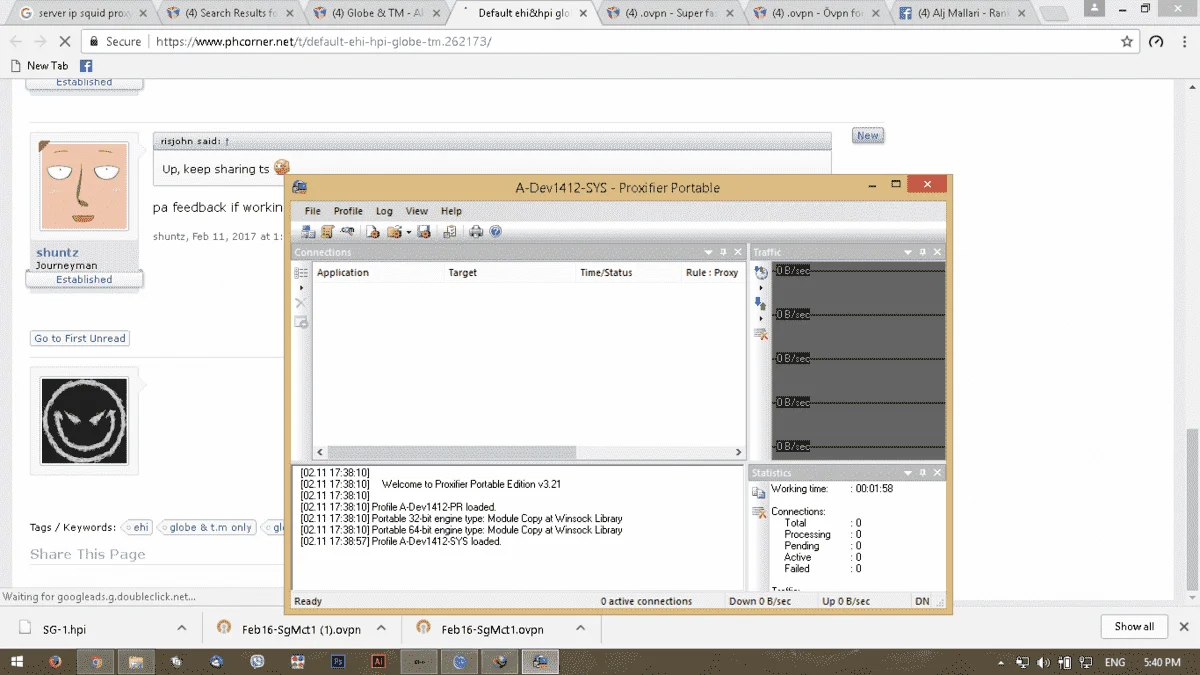Open the Traffic panel dropdown arrow
This screenshot has height=675, width=1200.
click(908, 252)
